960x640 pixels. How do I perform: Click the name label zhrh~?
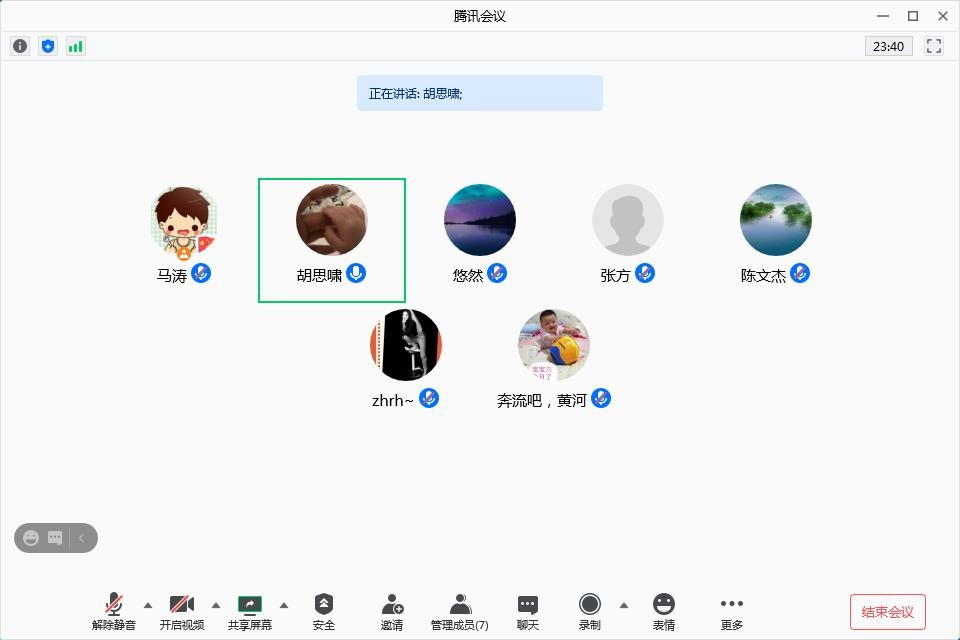click(x=392, y=401)
